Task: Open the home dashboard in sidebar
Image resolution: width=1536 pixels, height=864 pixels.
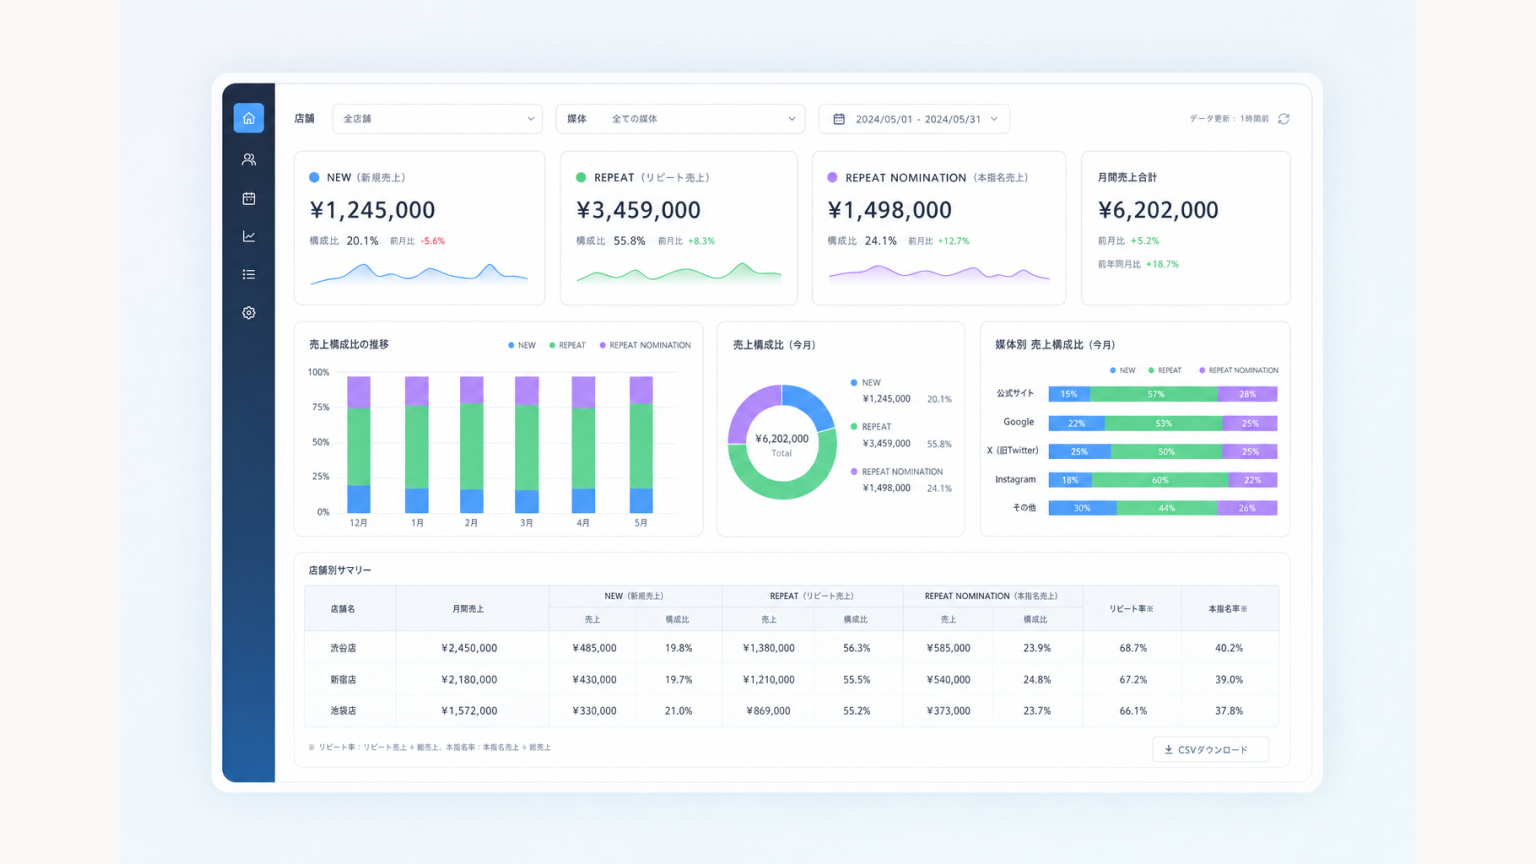Action: pos(249,118)
